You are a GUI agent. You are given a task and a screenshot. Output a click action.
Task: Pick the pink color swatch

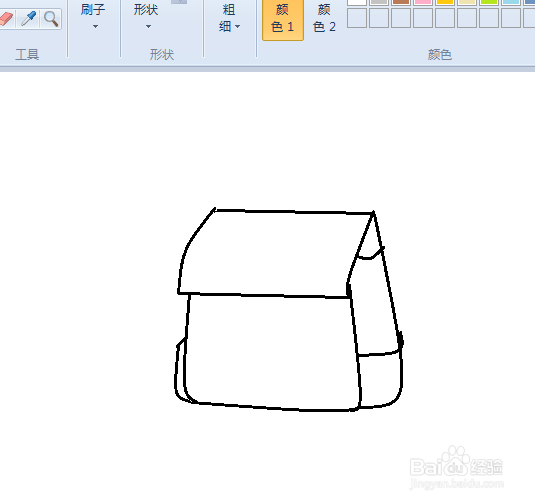pos(423,2)
